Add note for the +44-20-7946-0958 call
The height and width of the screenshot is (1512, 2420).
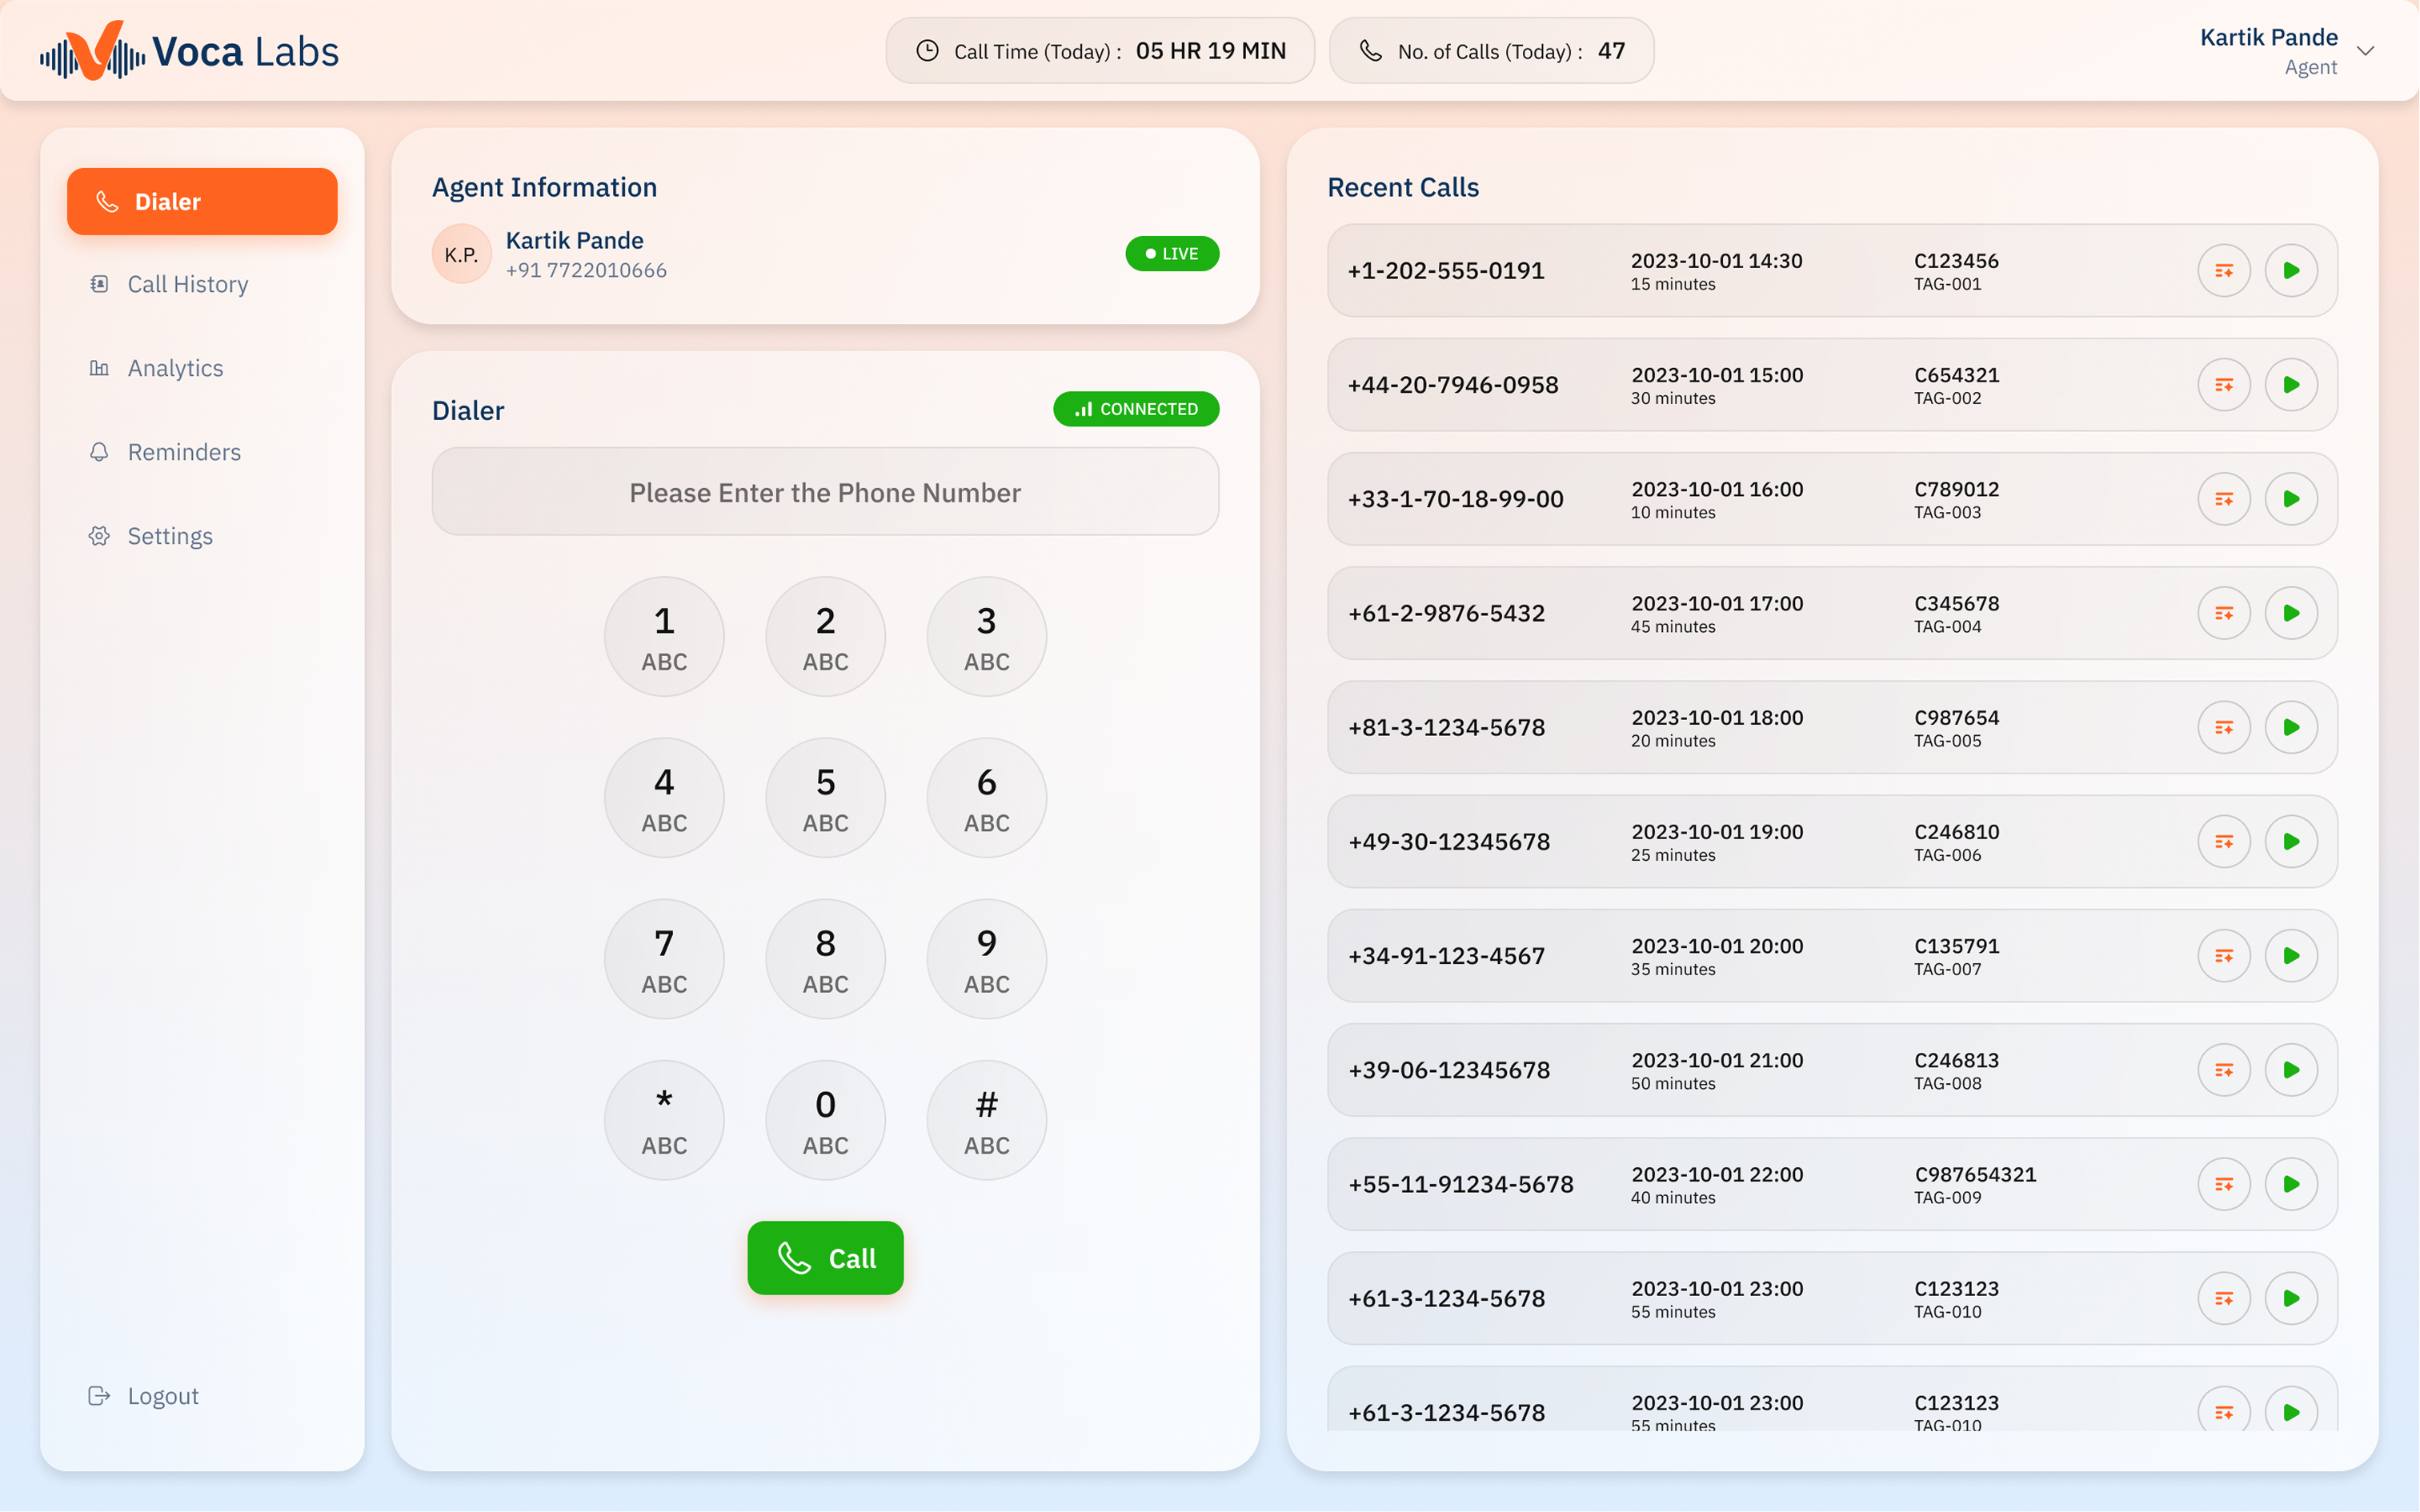(2223, 385)
